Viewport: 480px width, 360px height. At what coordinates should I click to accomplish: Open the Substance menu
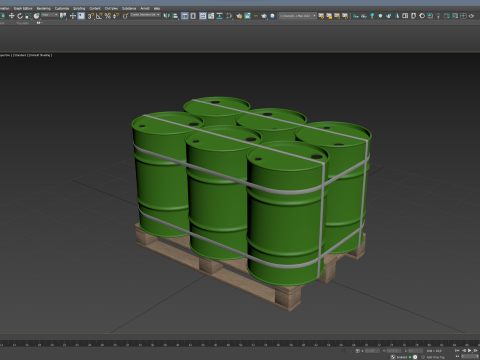pos(129,8)
